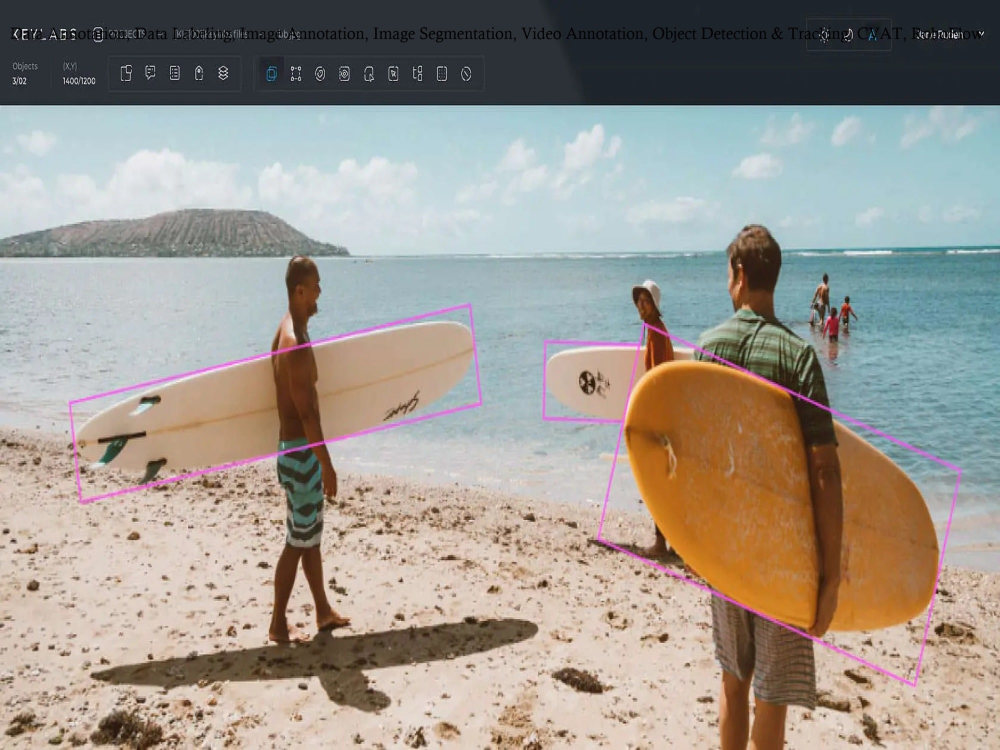Viewport: 1000px width, 750px height.
Task: Select the white longboard annotation box
Action: [x=276, y=403]
